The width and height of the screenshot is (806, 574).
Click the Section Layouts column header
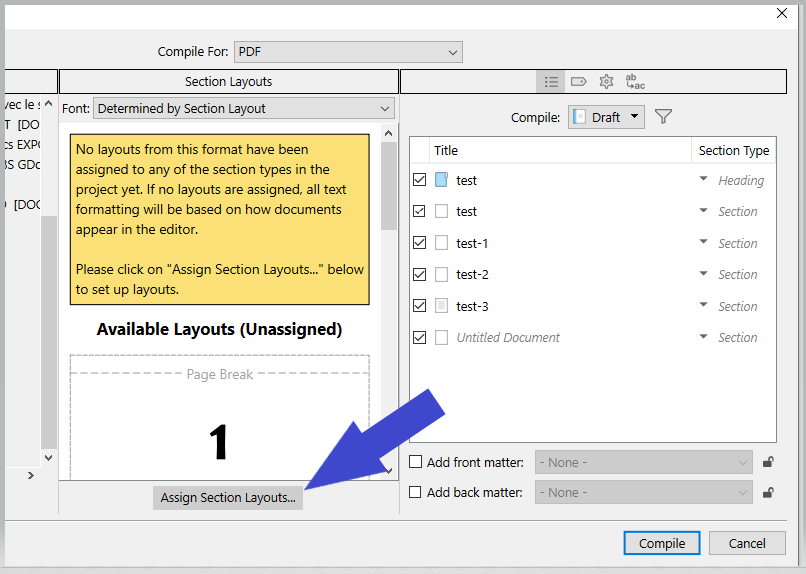(229, 82)
